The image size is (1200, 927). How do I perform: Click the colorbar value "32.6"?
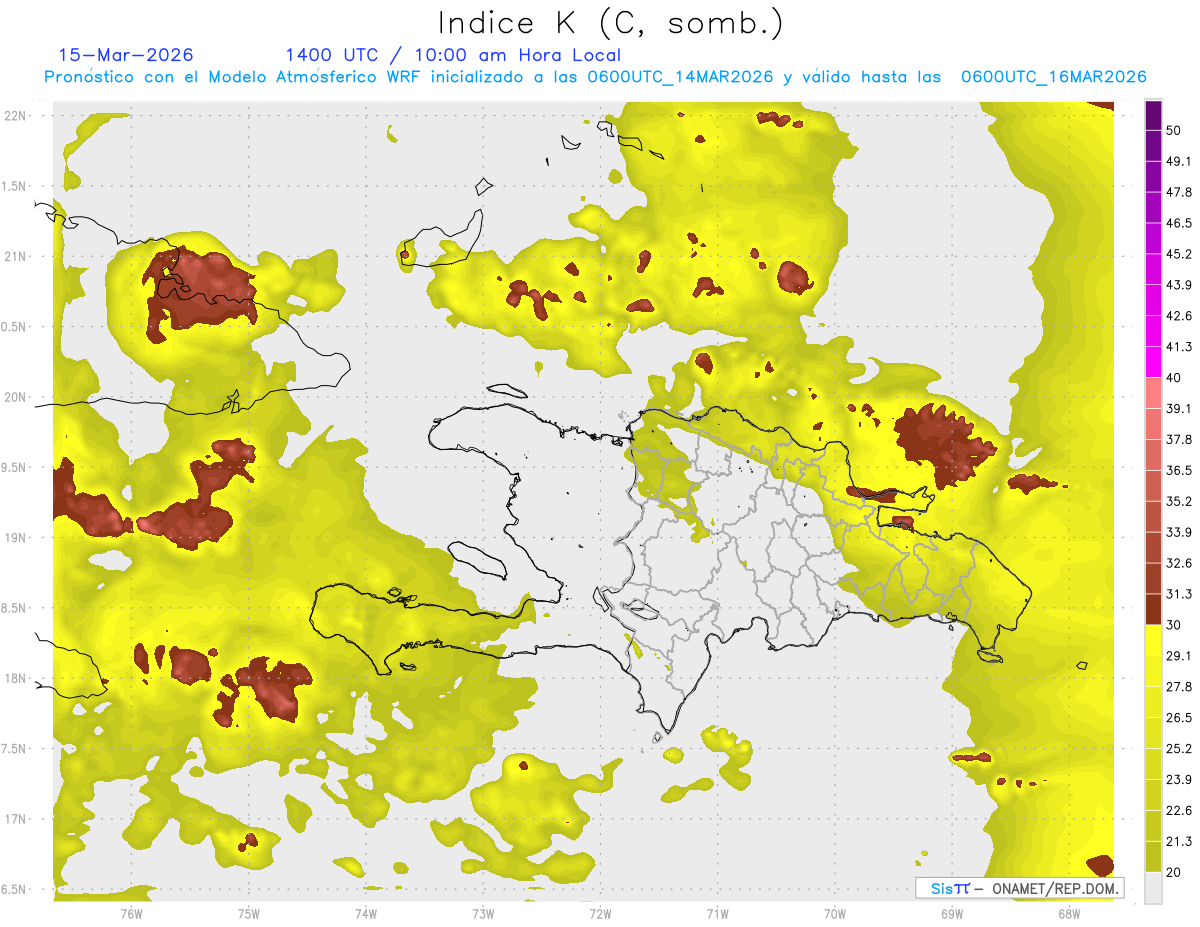click(x=1179, y=563)
